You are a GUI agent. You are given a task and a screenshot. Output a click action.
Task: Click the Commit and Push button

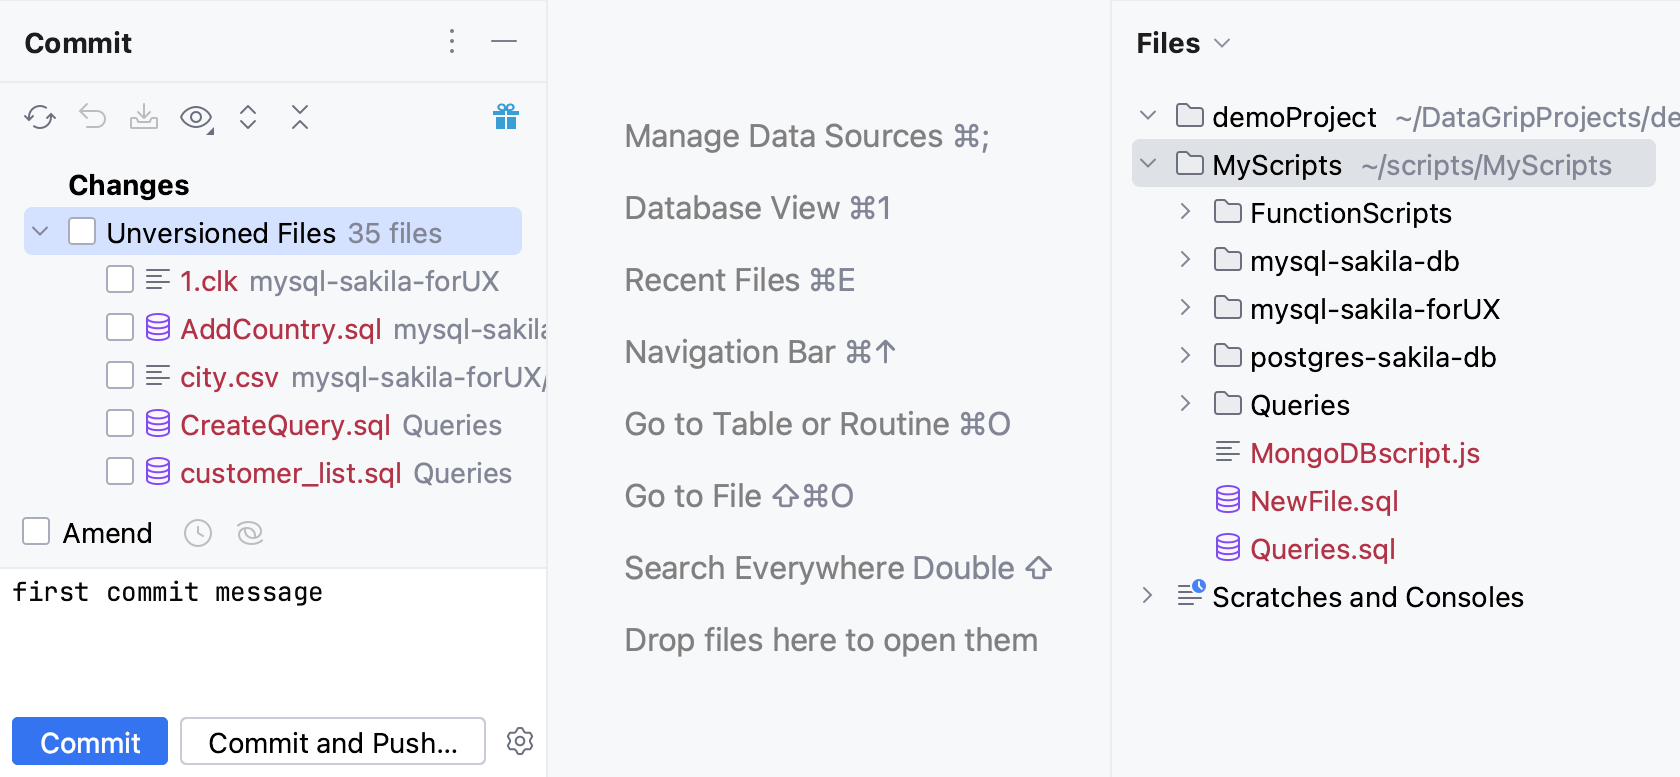333,742
